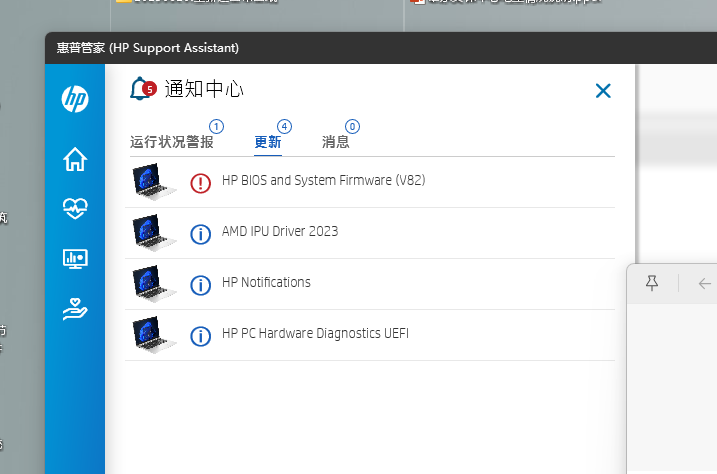The height and width of the screenshot is (474, 717).
Task: Switch to the 消息 tab
Action: pyautogui.click(x=336, y=142)
